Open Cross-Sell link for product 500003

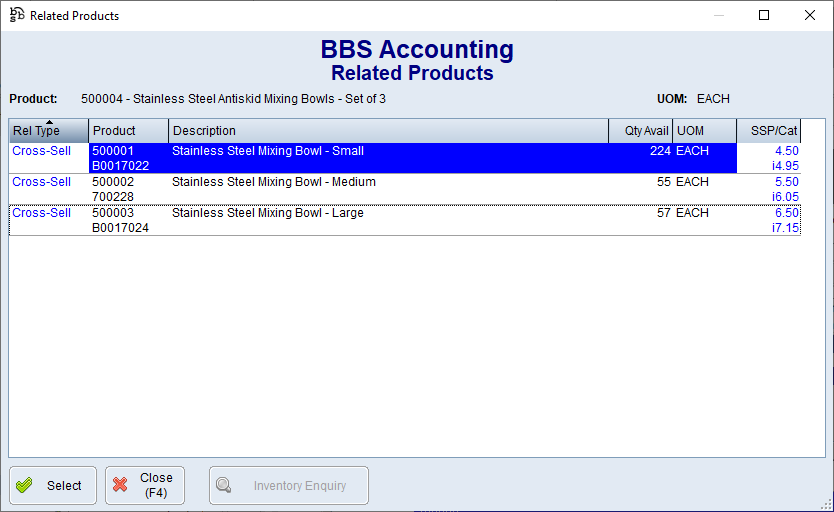(x=41, y=213)
